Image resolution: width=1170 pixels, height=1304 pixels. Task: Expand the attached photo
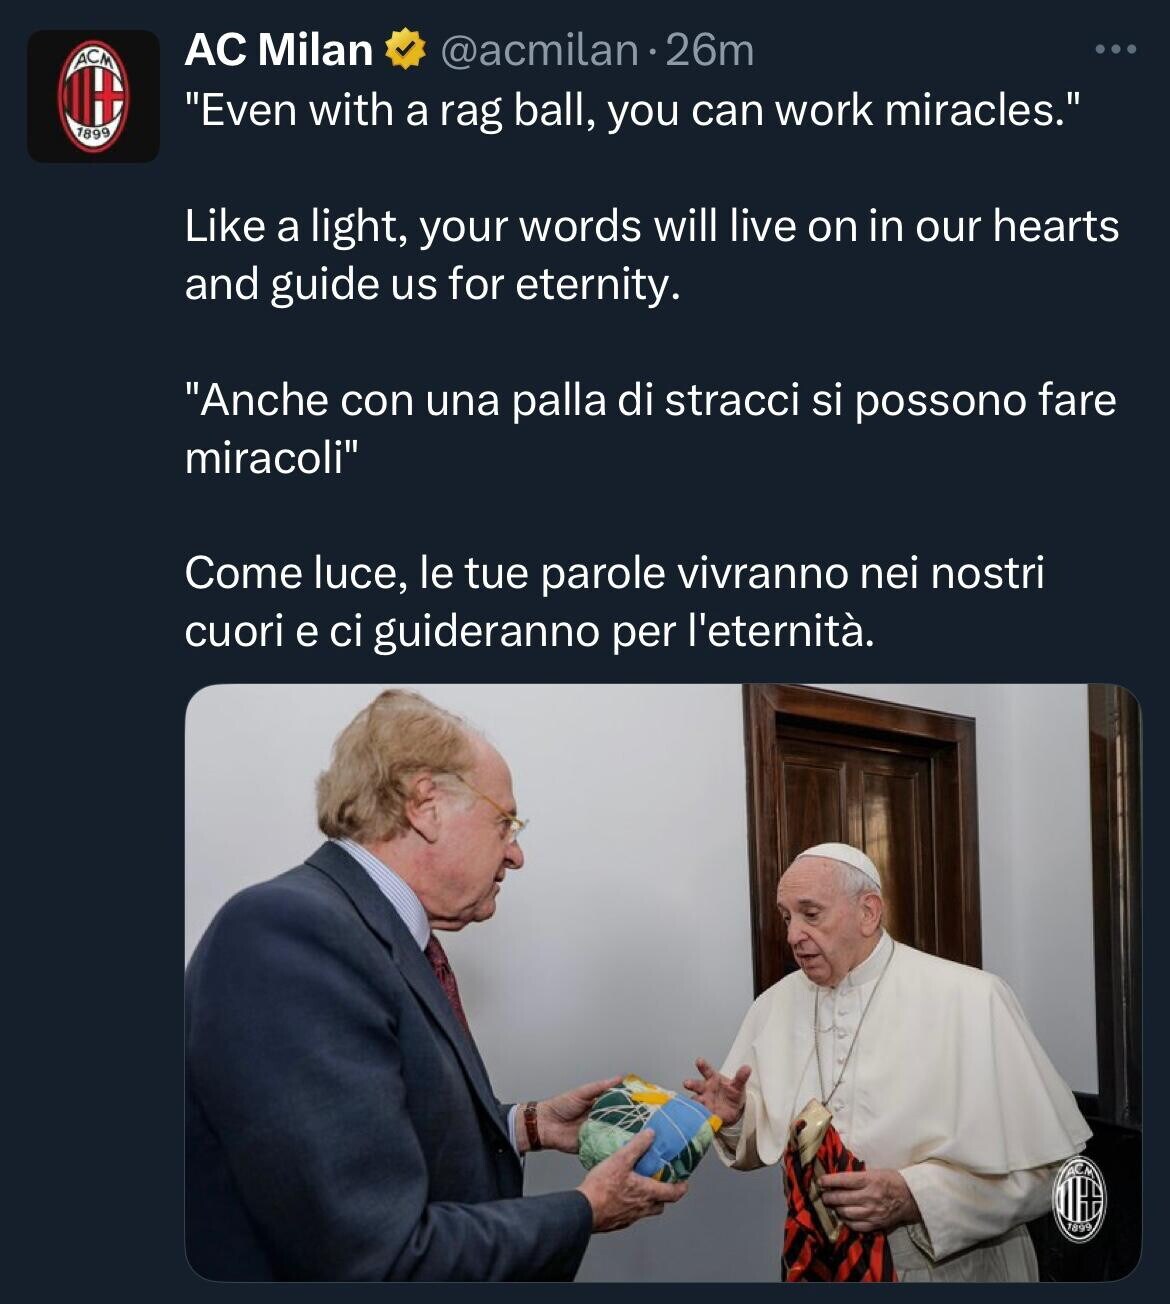tap(663, 982)
